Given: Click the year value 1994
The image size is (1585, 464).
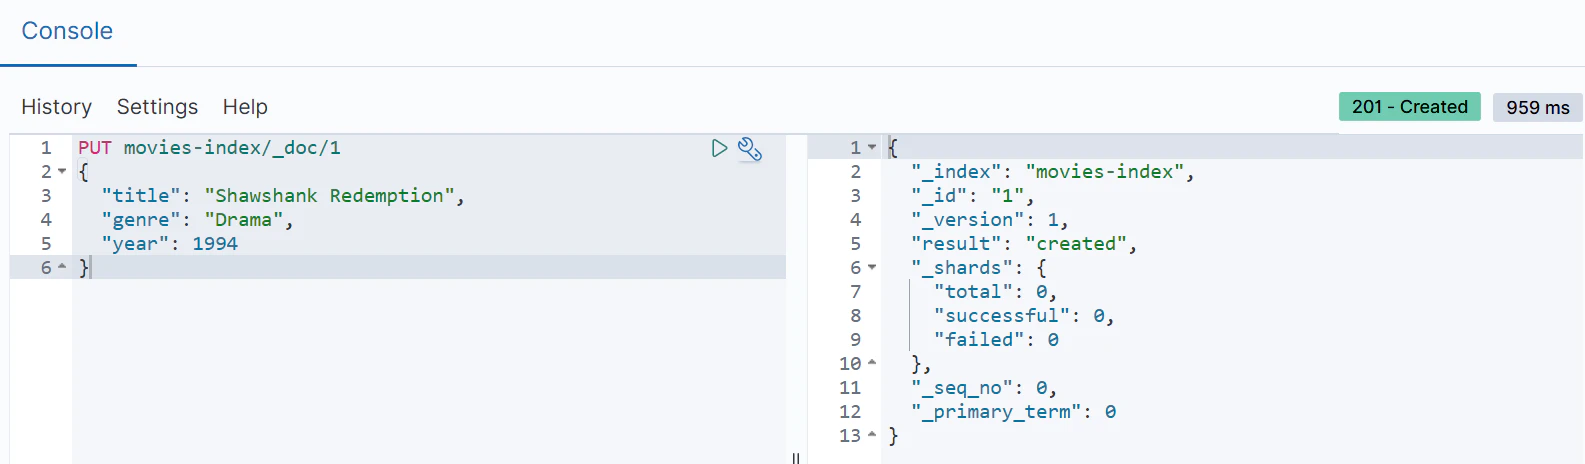Looking at the screenshot, I should (x=215, y=244).
